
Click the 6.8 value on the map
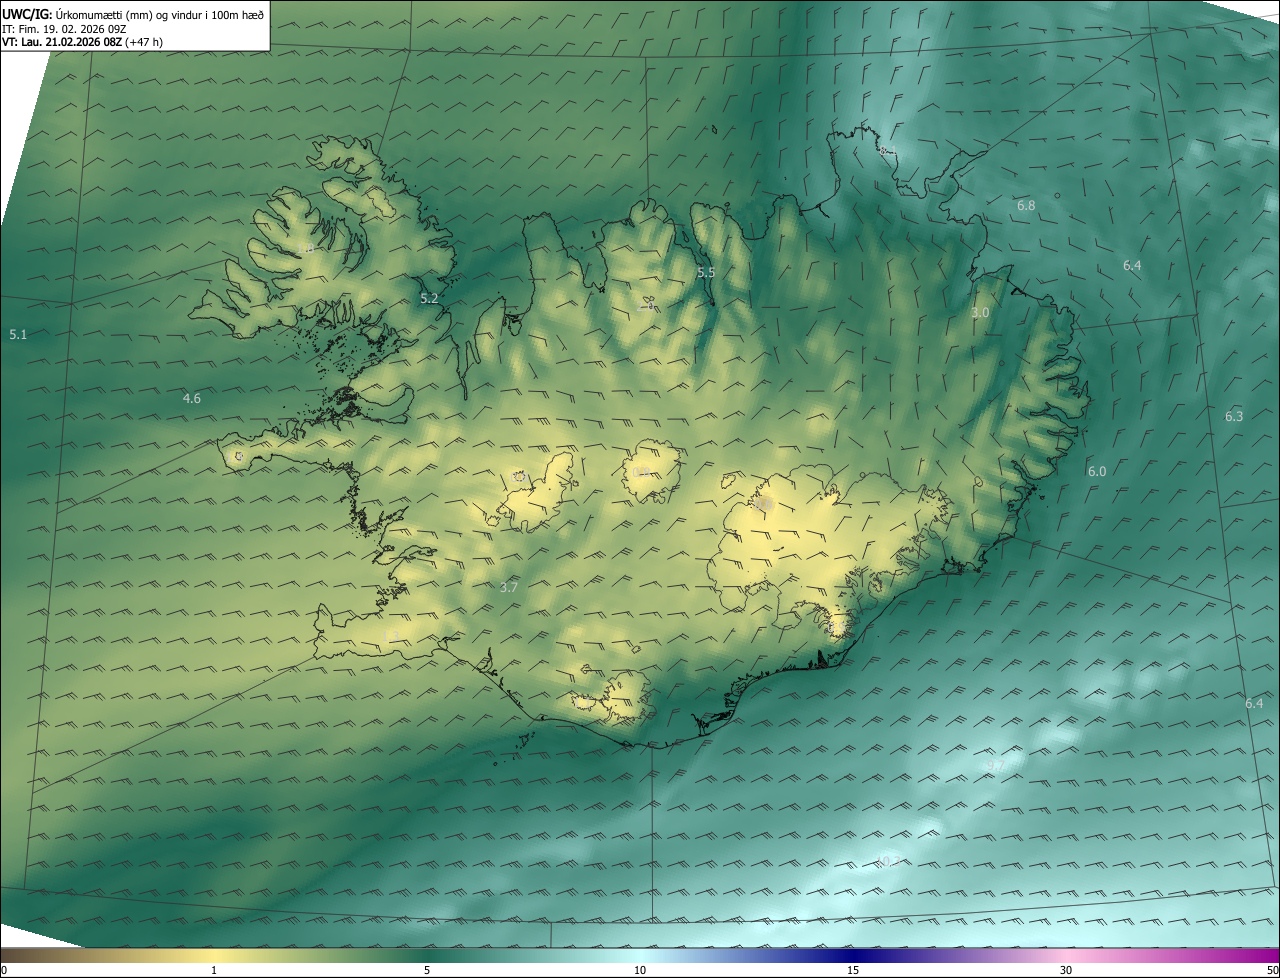point(1026,206)
